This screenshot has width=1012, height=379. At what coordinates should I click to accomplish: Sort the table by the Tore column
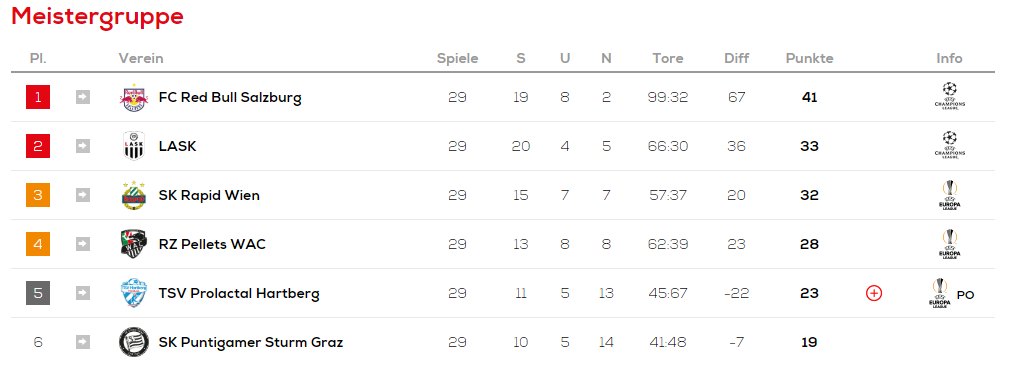[x=667, y=58]
